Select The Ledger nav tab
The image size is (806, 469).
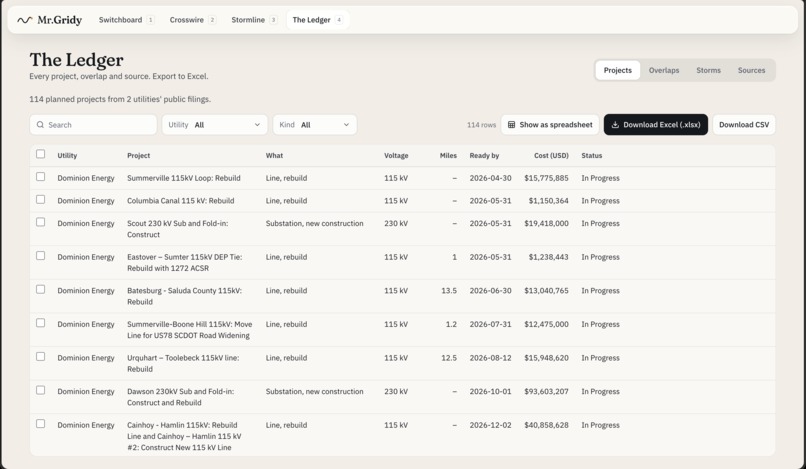[x=318, y=20]
